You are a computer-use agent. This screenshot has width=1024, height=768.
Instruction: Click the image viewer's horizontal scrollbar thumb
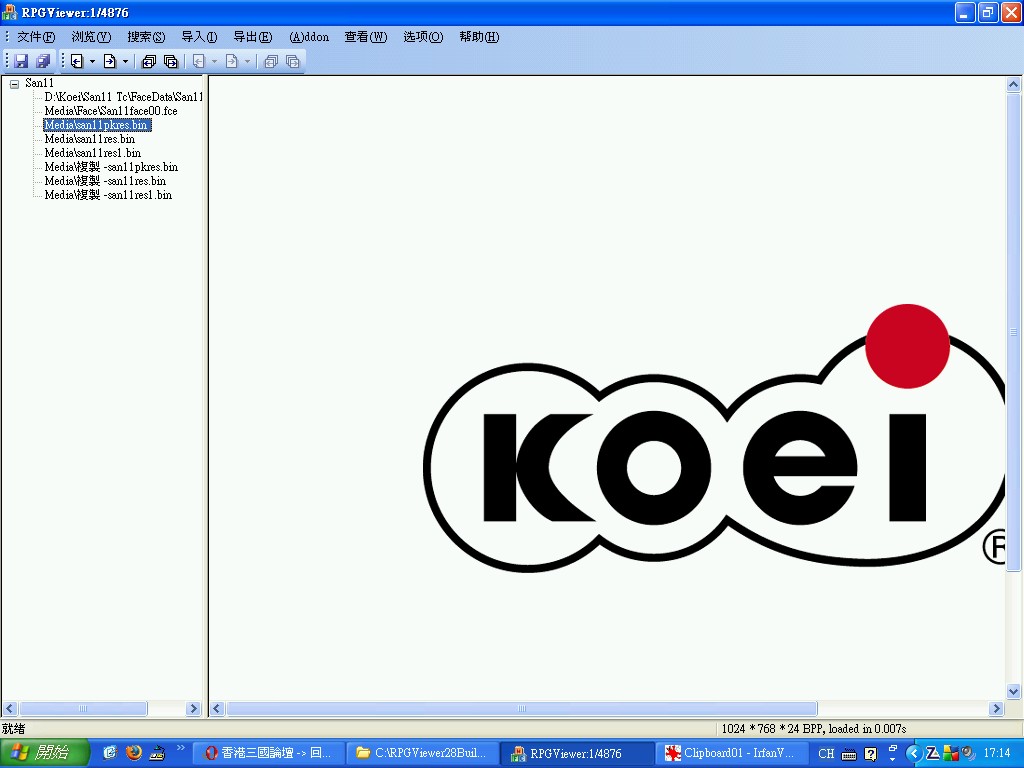[522, 709]
